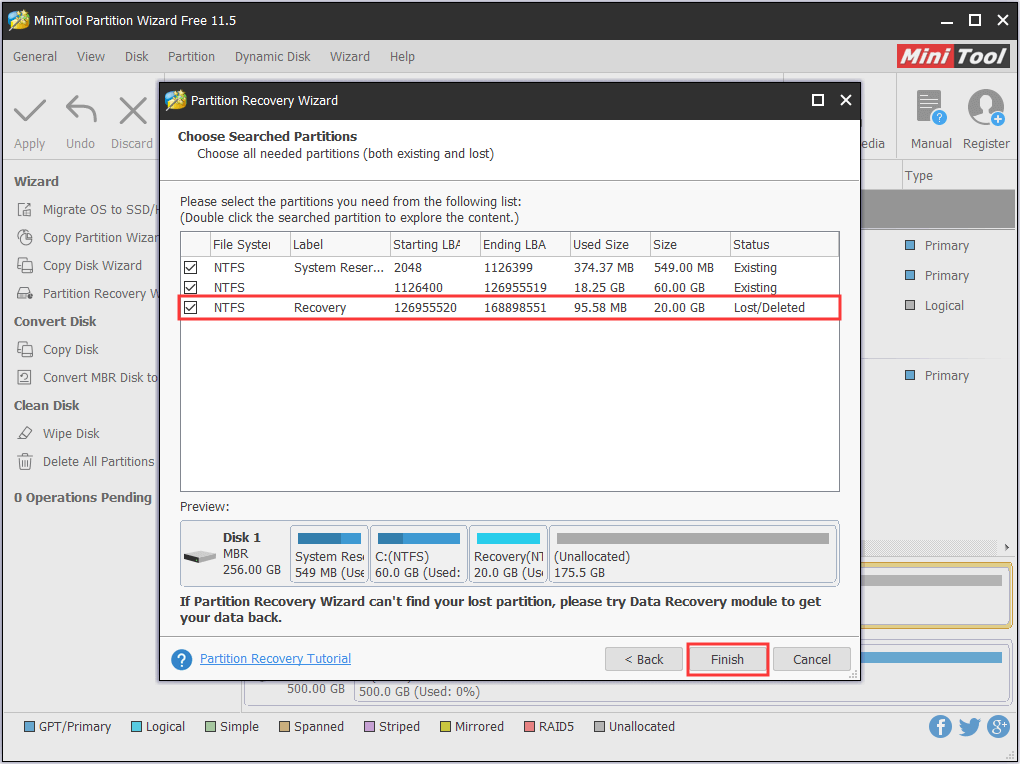This screenshot has height=764, width=1020.
Task: Click the Undo arrow icon
Action: coord(81,109)
